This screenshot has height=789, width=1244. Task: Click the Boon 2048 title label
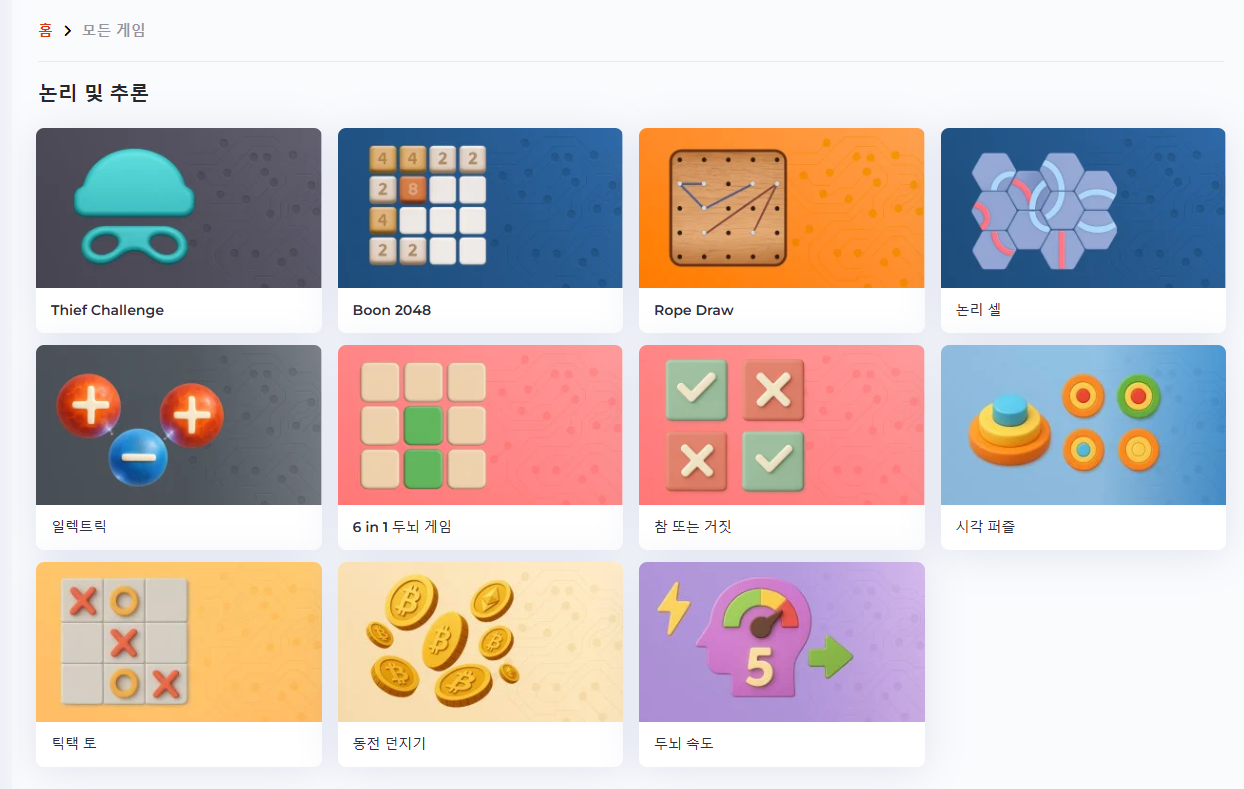[392, 310]
